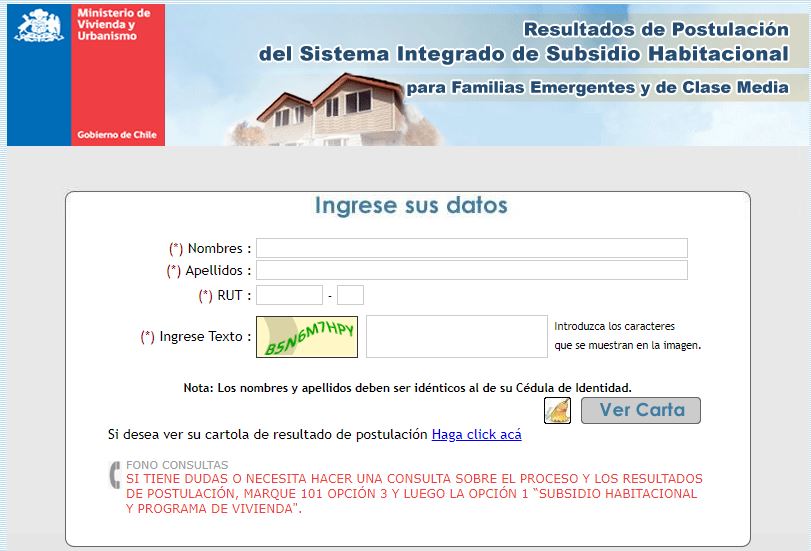Screen dimensions: 811x551
Task: Click the broom clear-form icon
Action: tap(557, 410)
